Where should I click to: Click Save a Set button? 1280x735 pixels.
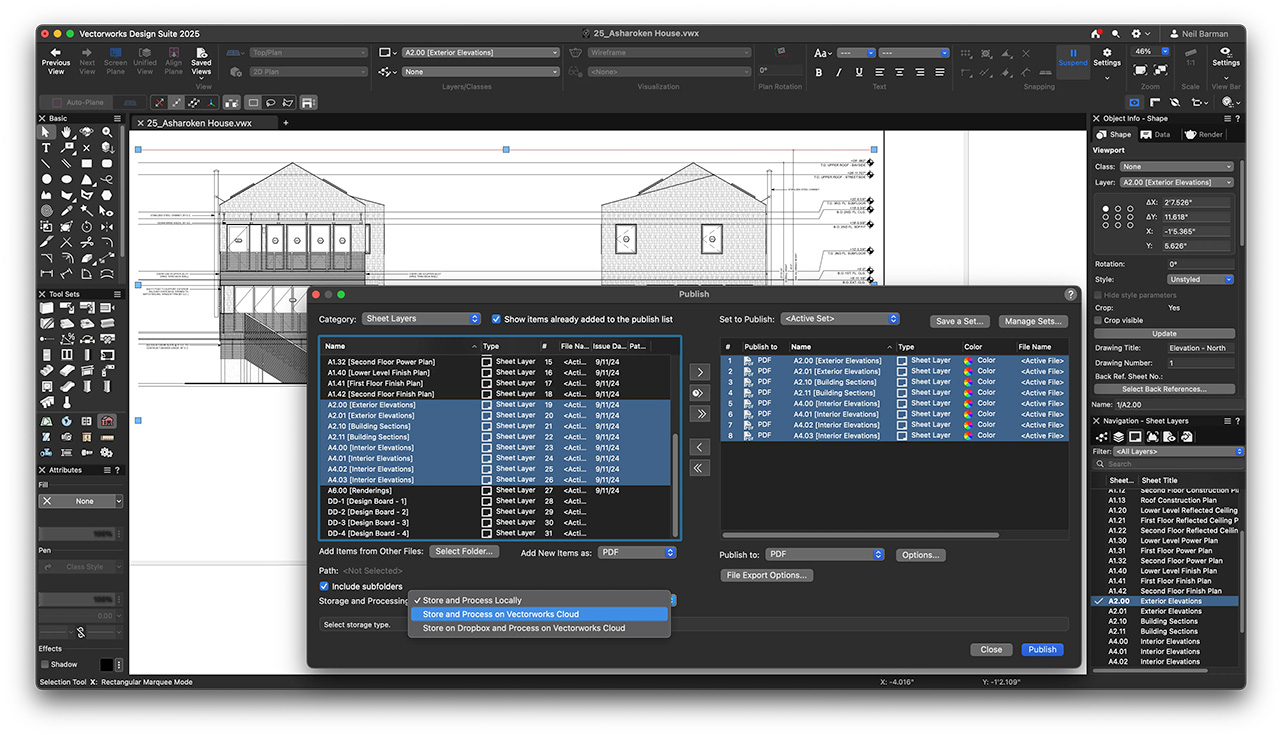pyautogui.click(x=960, y=321)
